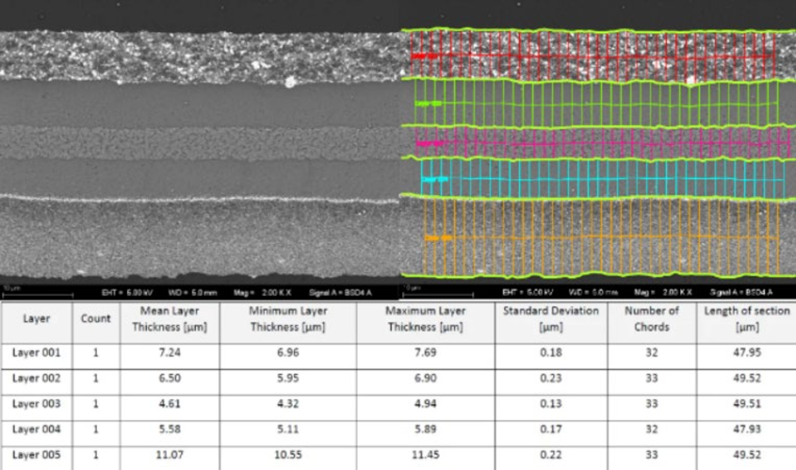Select minimum thickness cell '5.95'

288,378
